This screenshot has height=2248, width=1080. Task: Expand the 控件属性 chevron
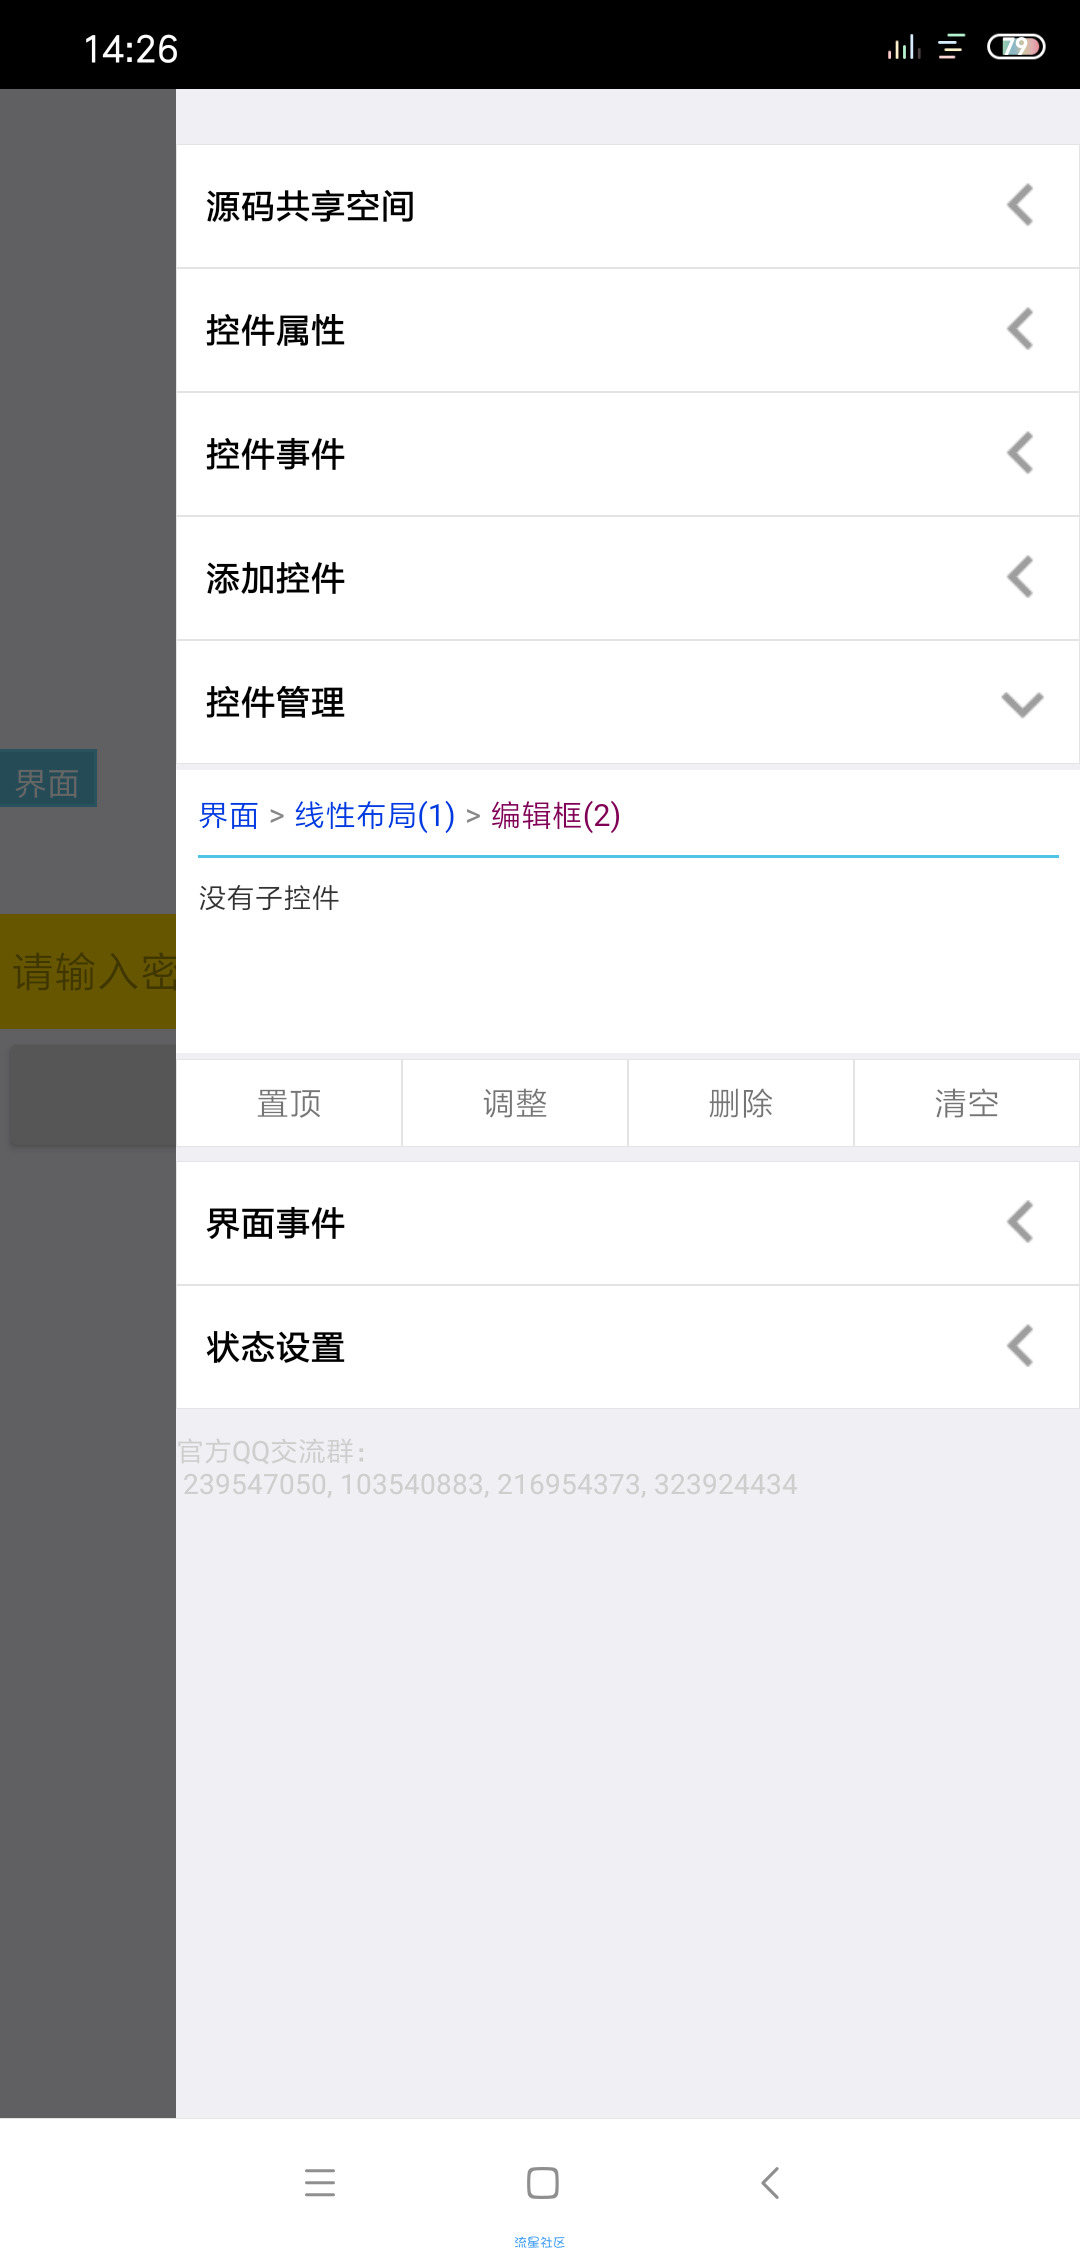point(1020,330)
